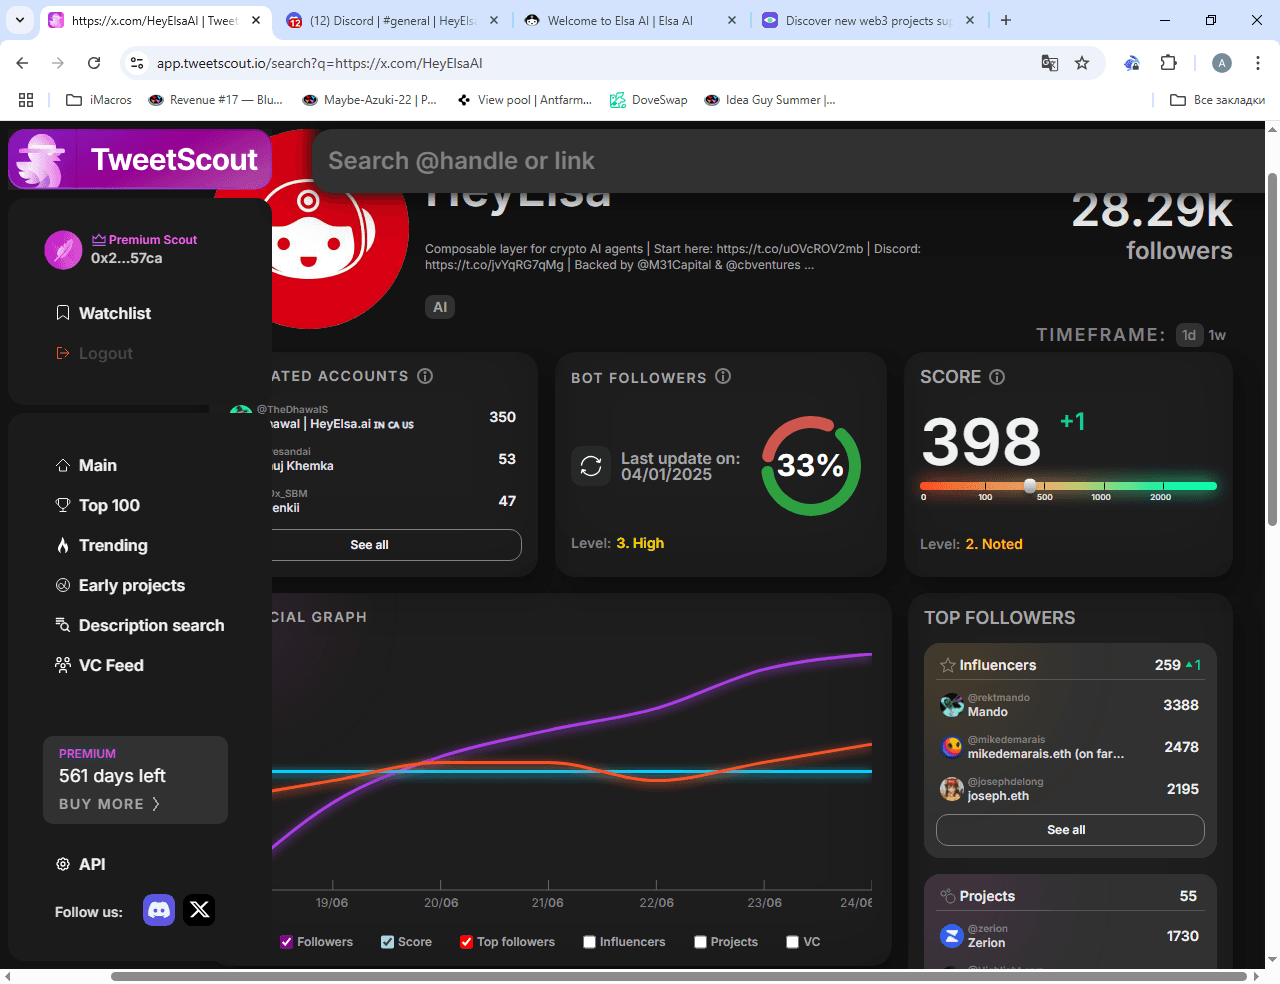The width and height of the screenshot is (1280, 984).
Task: Open the browser extensions puzzle icon
Action: coord(1168,63)
